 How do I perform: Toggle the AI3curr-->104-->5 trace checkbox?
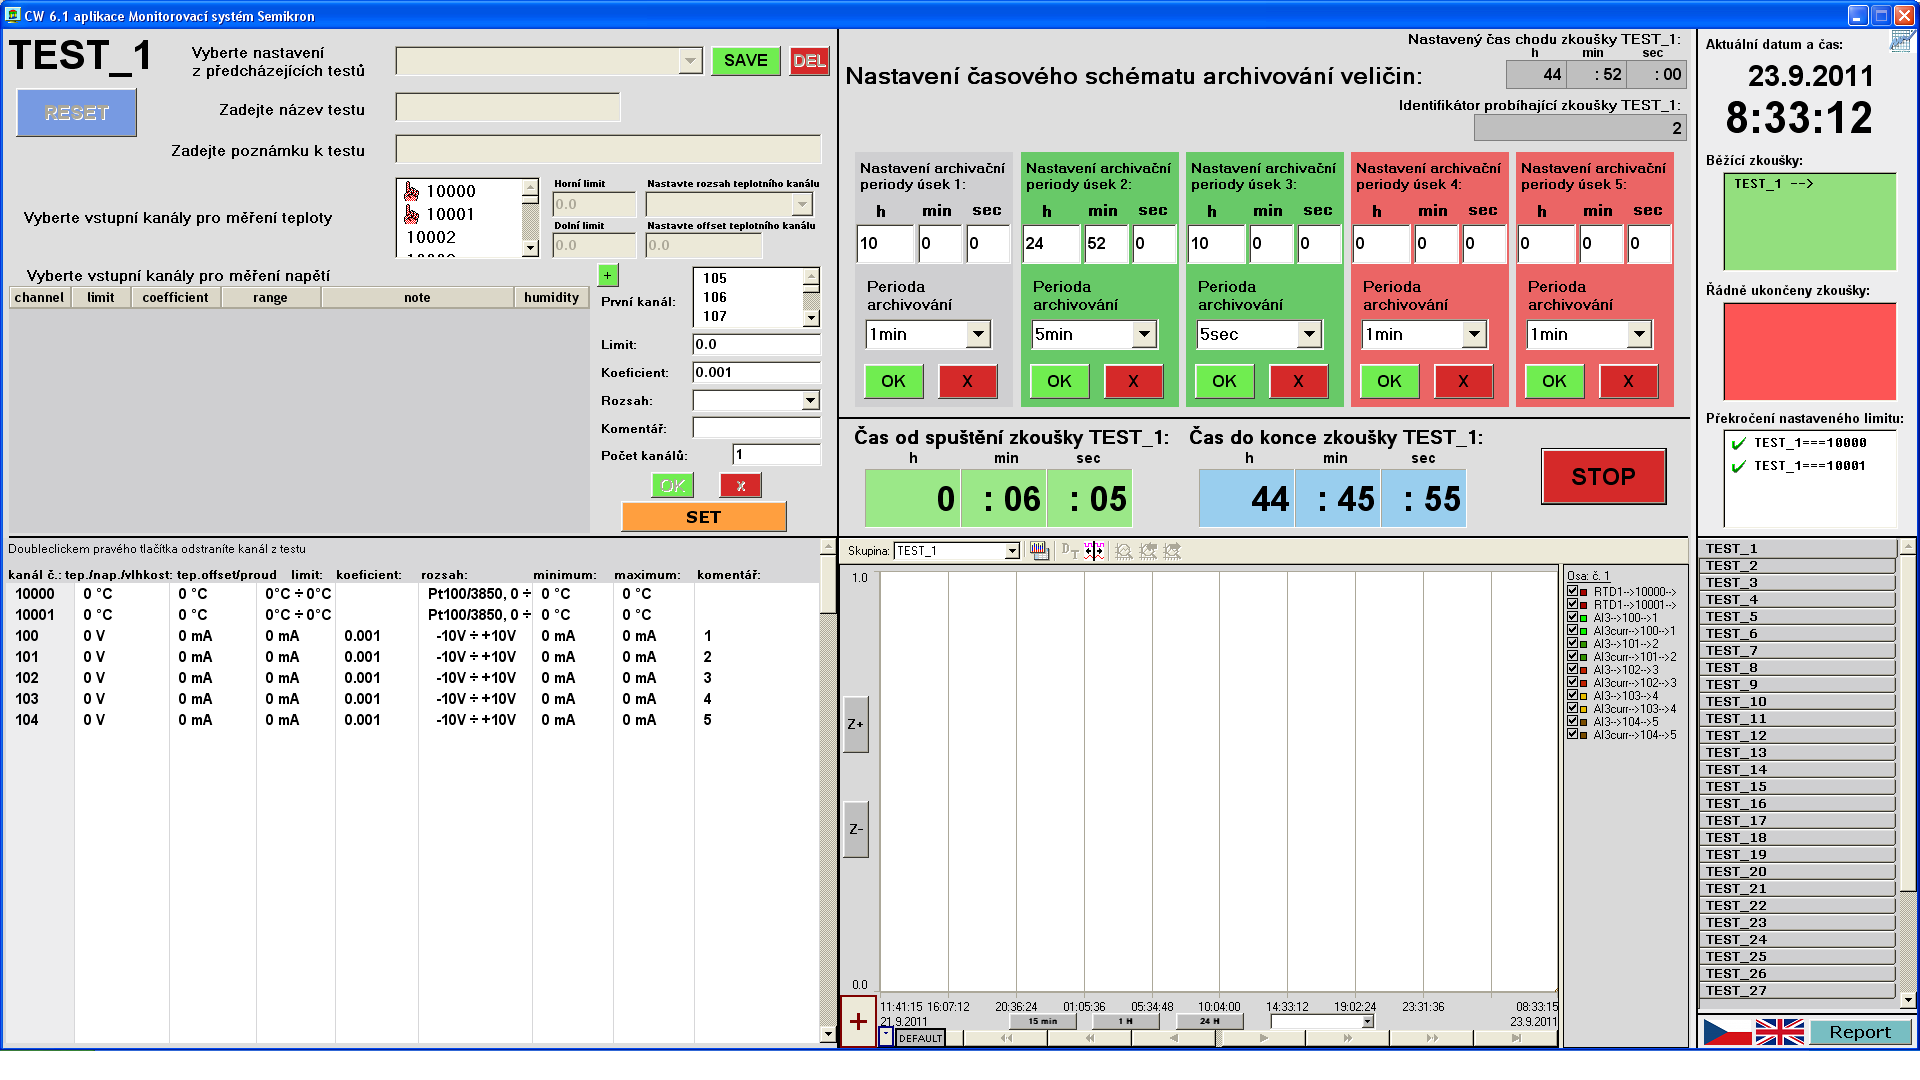(1572, 735)
